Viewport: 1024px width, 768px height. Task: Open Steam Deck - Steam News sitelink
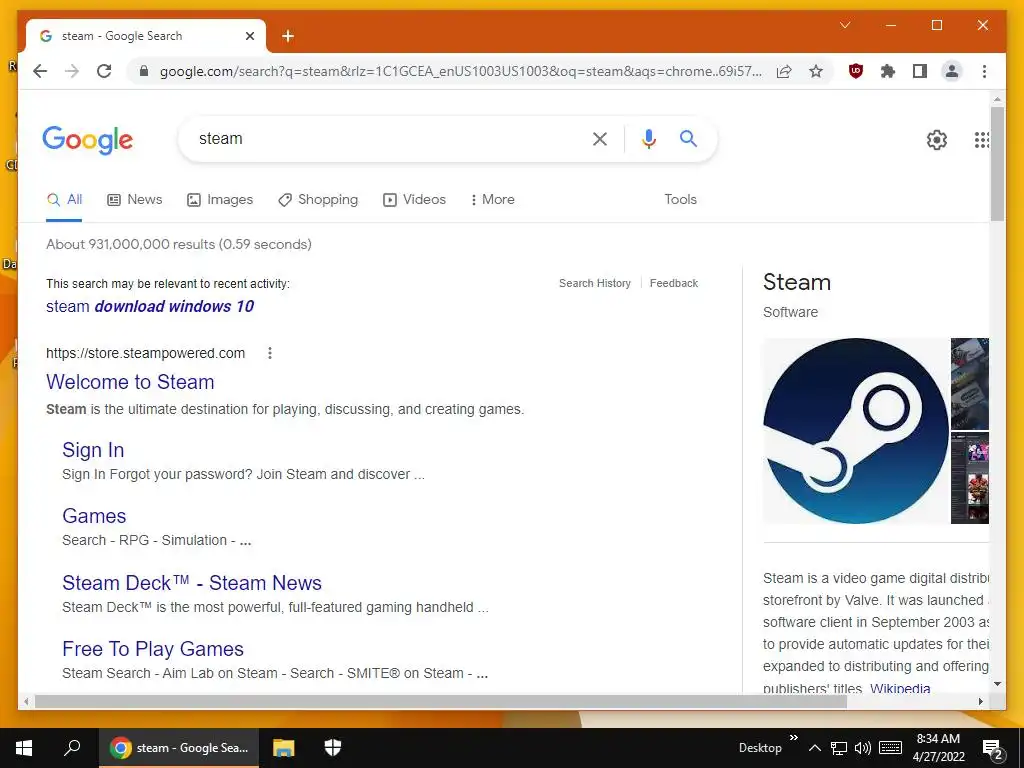(192, 583)
